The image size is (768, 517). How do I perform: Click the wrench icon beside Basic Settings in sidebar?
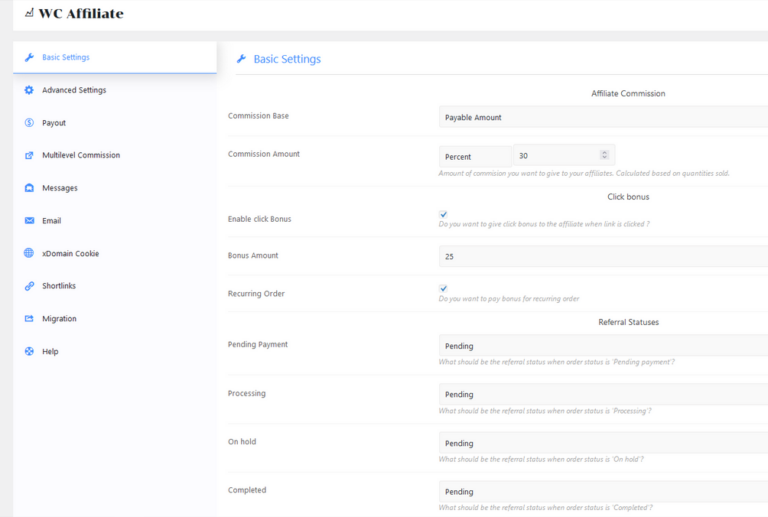[29, 57]
